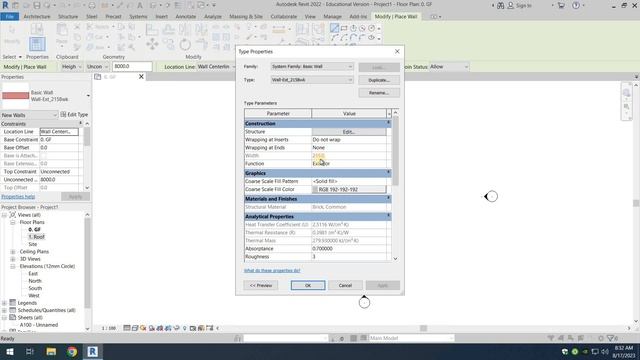Screen dimensions: 640x360
Task: Collapse the Construction parameter group
Action: [388, 123]
